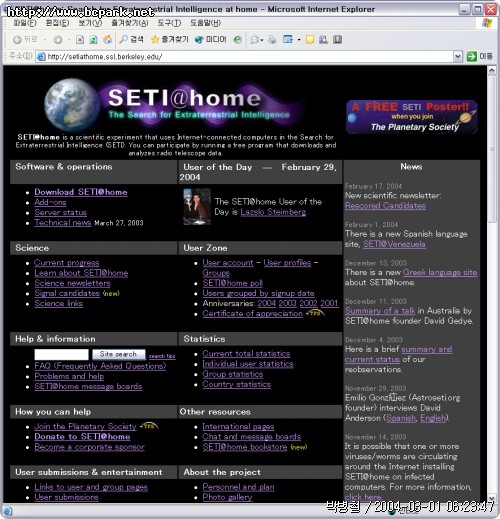Open the 보기(V) menu
The height and width of the screenshot is (519, 500).
[90, 23]
